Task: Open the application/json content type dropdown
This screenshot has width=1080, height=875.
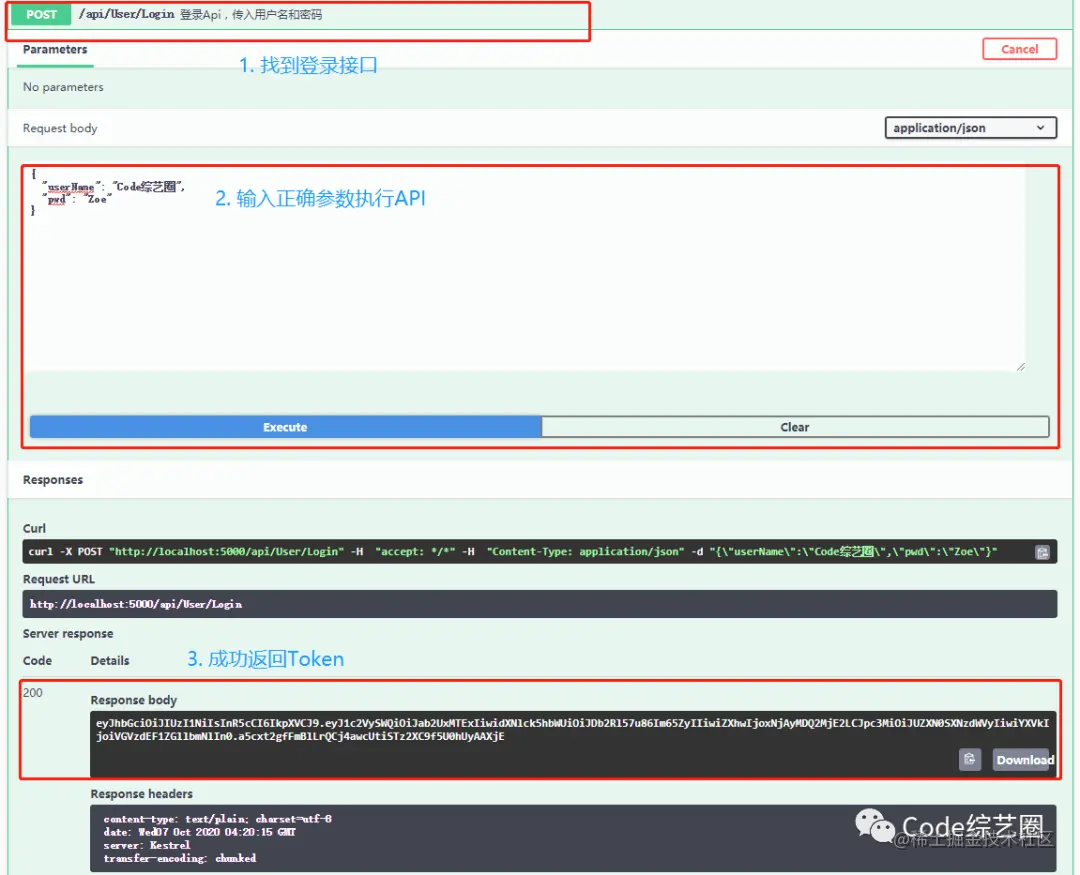Action: pos(970,127)
